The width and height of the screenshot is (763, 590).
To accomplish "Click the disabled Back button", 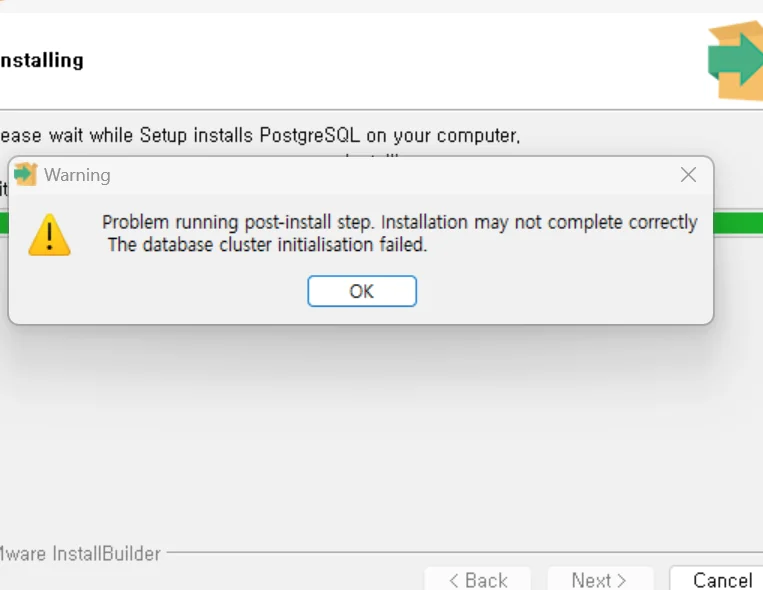I will [478, 579].
